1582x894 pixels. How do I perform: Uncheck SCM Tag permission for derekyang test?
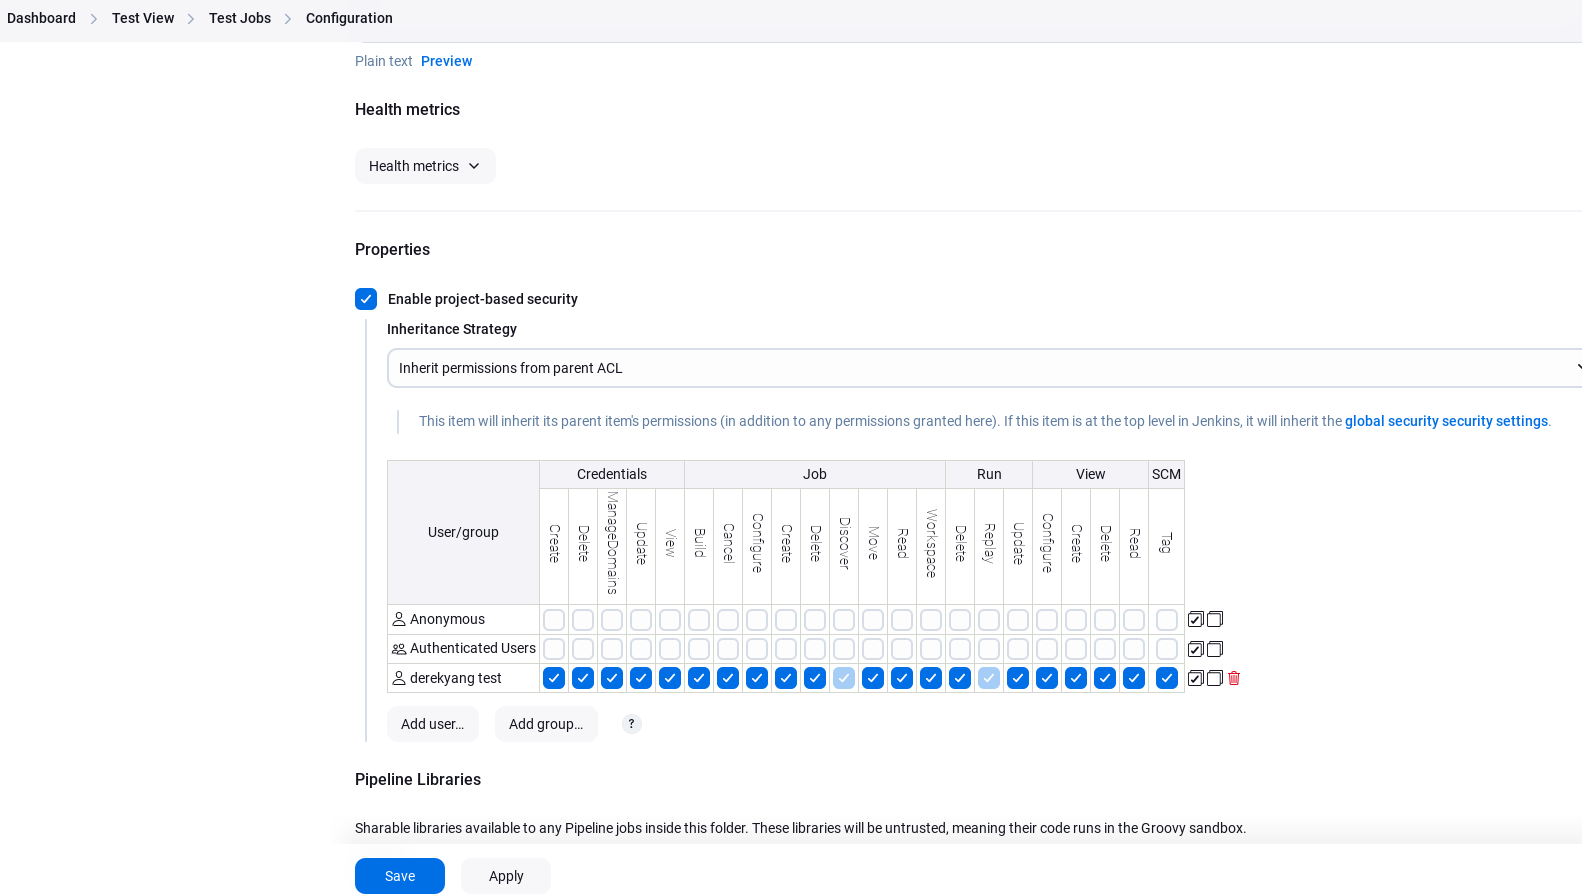(1166, 678)
